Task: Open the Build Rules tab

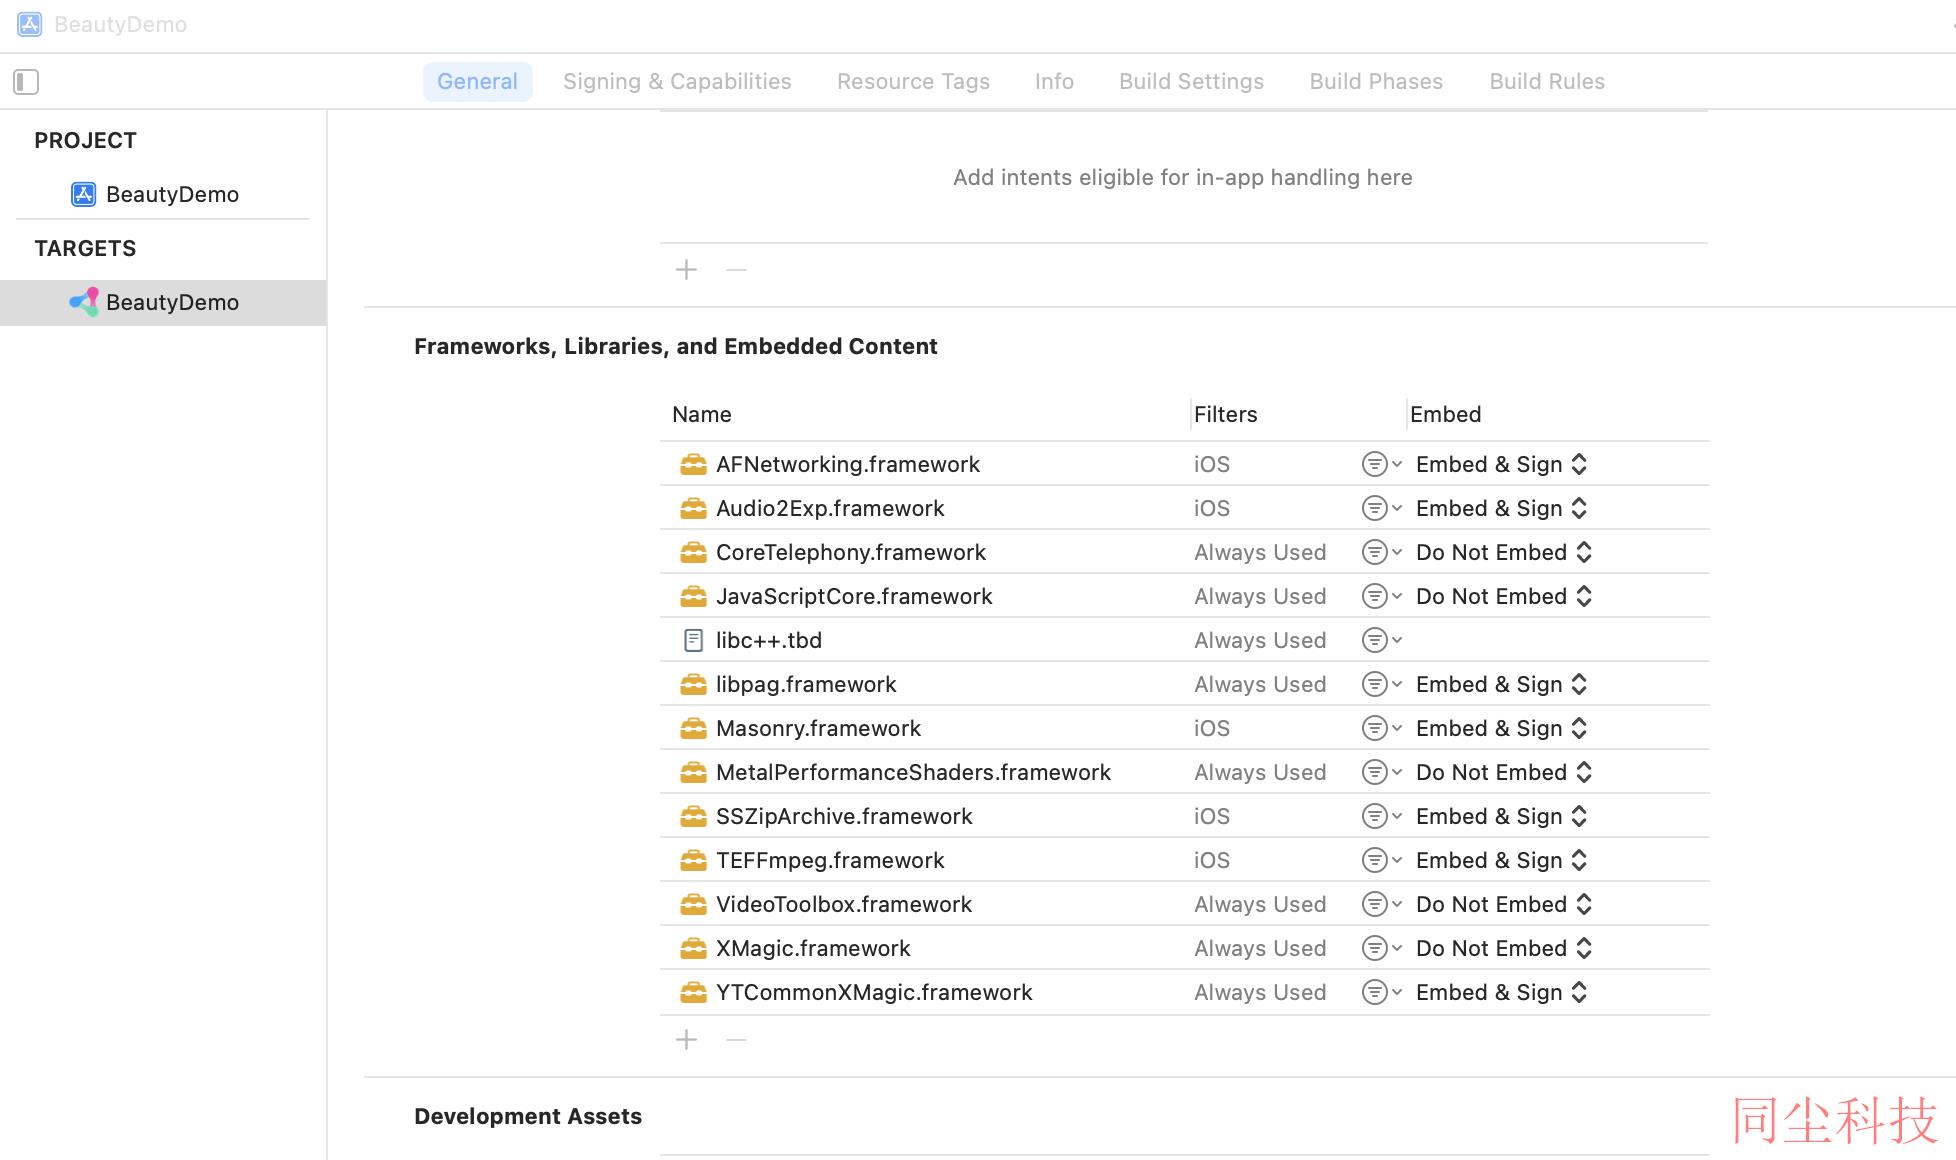Action: pyautogui.click(x=1547, y=81)
